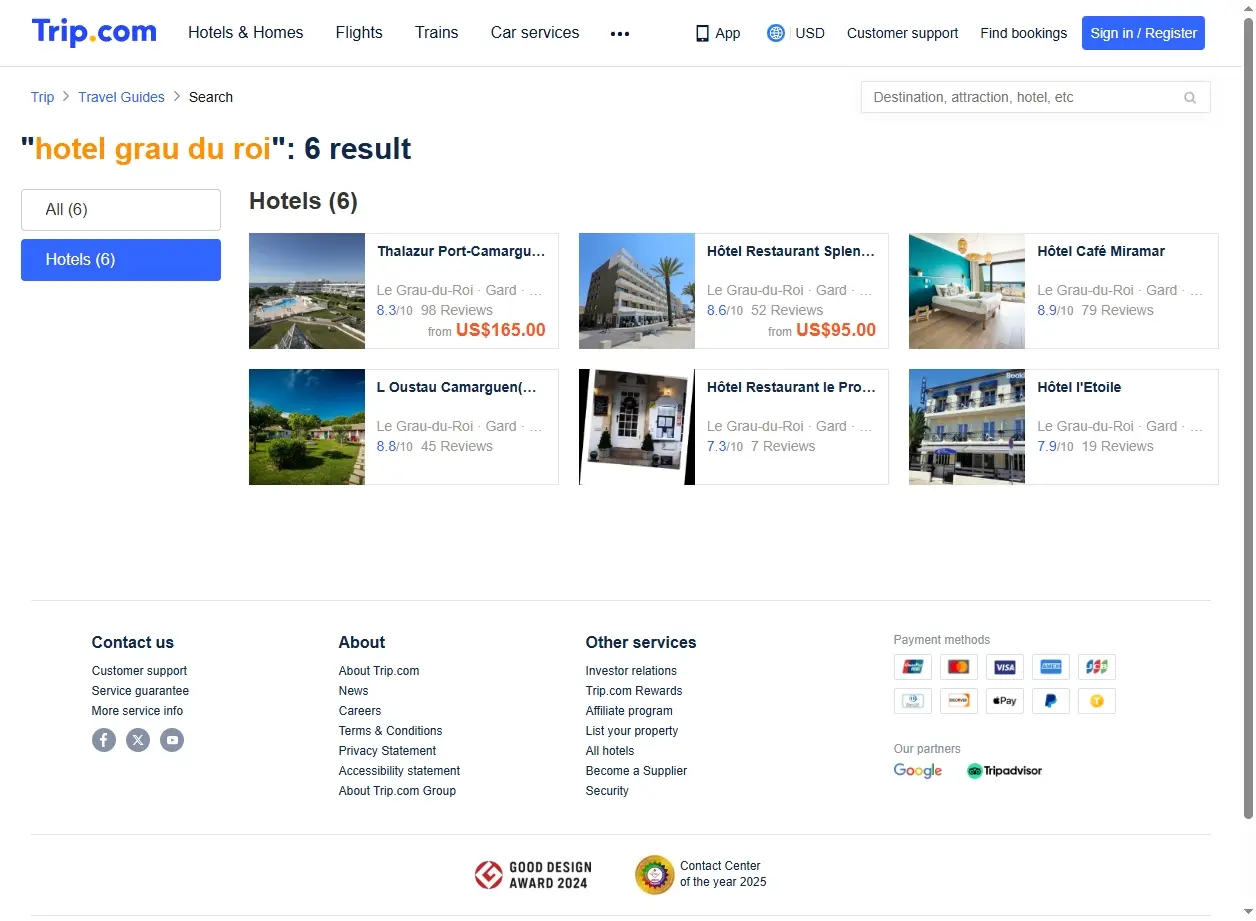Image resolution: width=1256 pixels, height=921 pixels.
Task: Click the Visa payment icon
Action: (1005, 667)
